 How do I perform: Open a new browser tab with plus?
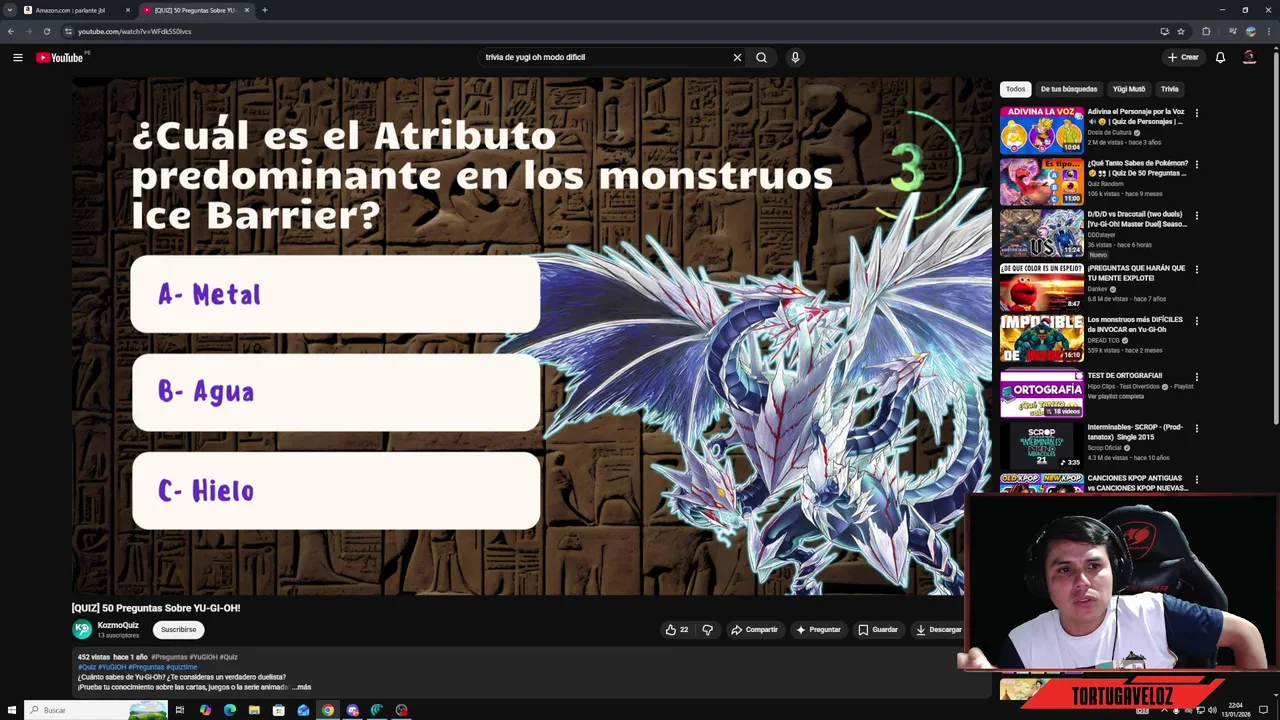(x=264, y=10)
